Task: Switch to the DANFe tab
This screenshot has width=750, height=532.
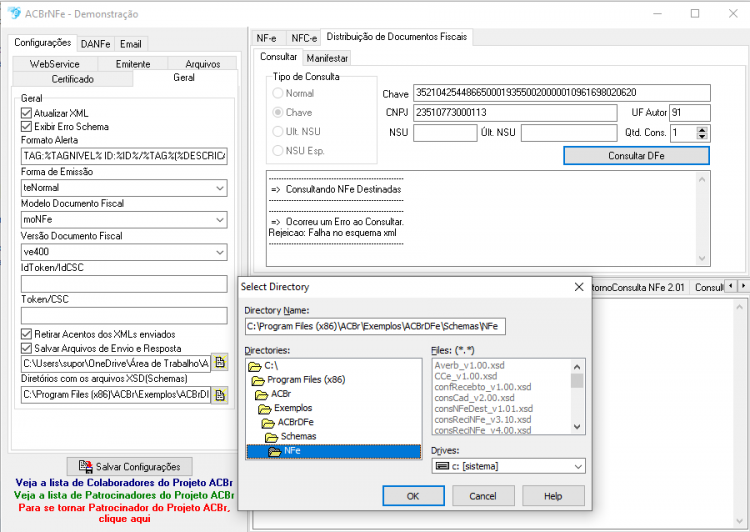Action: point(95,44)
